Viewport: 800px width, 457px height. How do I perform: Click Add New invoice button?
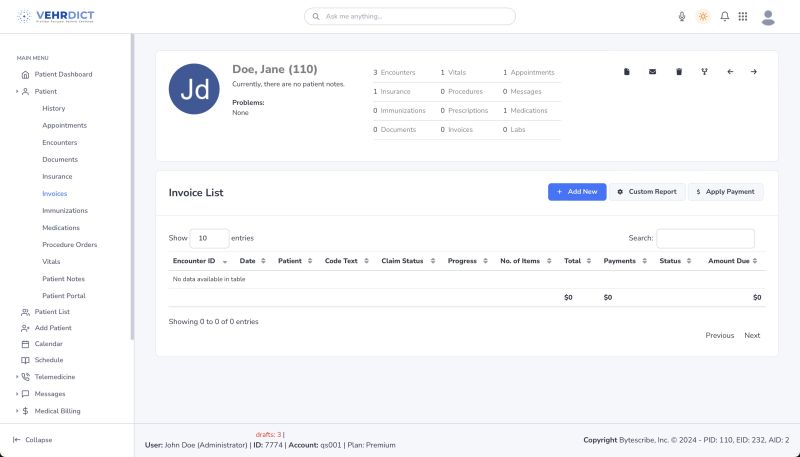[x=577, y=192]
